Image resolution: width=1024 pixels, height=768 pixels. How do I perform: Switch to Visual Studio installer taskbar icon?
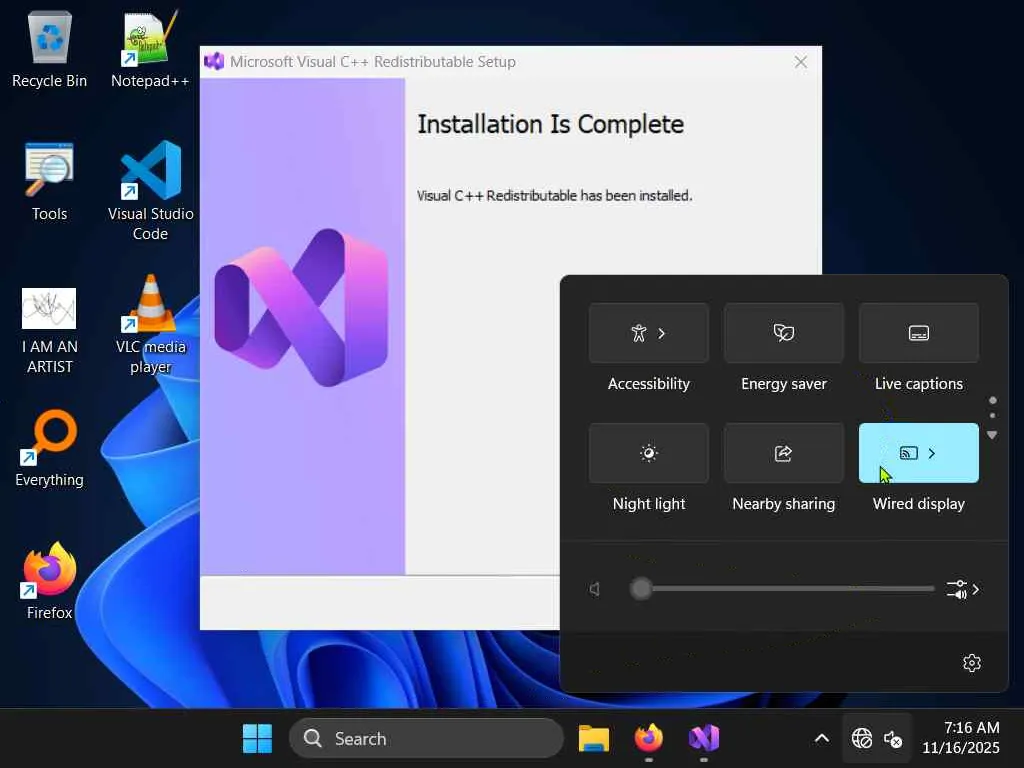click(x=703, y=739)
